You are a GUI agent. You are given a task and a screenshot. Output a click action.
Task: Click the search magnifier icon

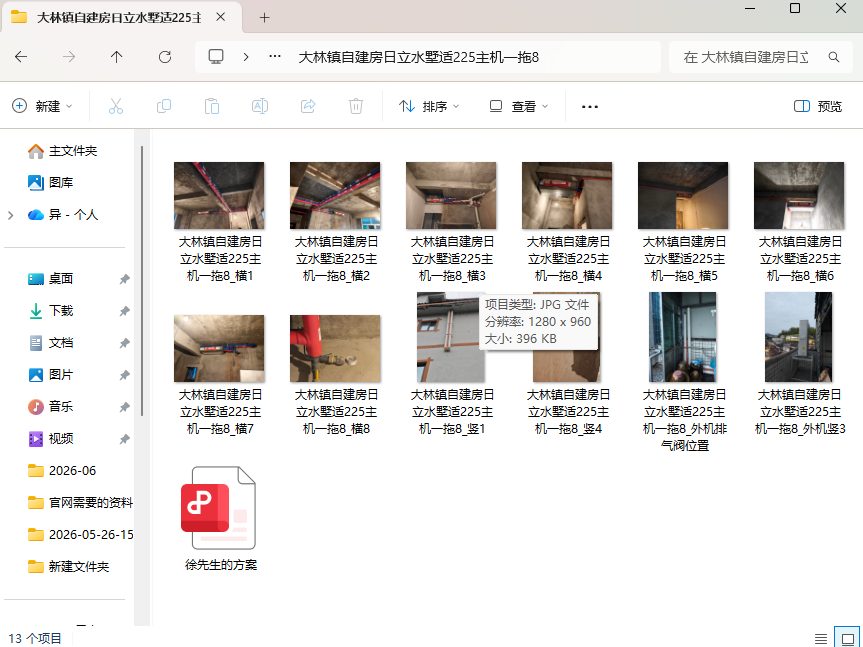coord(834,57)
